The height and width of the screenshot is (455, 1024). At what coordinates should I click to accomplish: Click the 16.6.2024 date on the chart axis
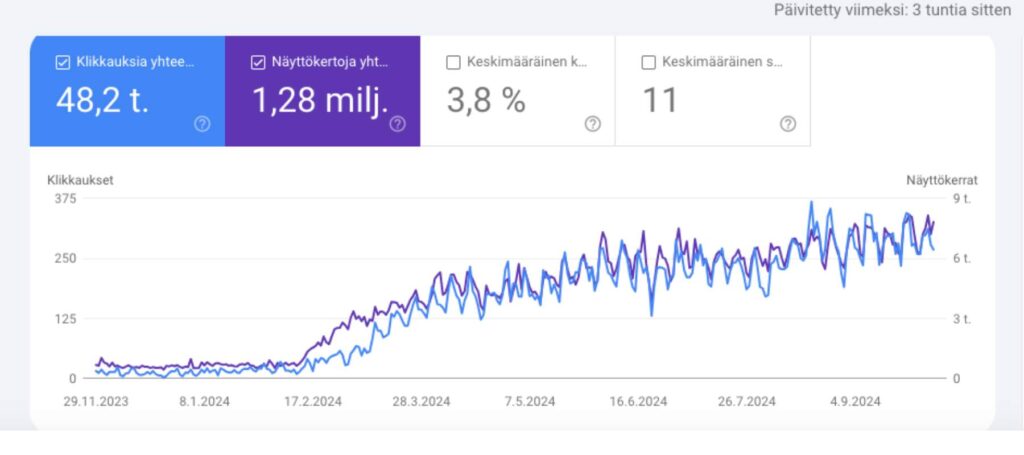[x=637, y=402]
